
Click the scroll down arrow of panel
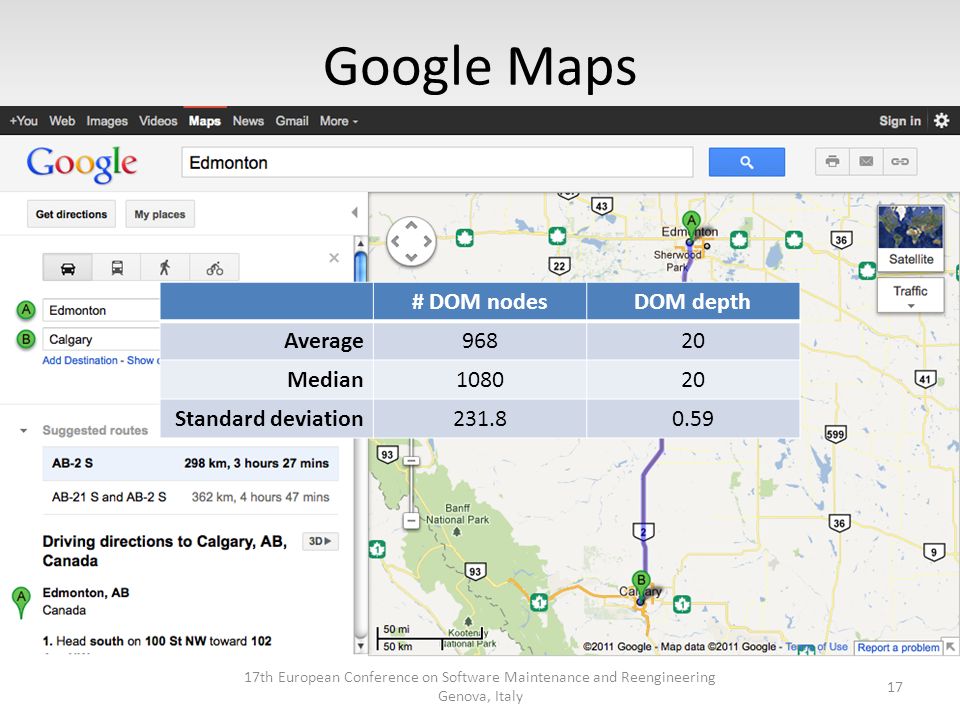pyautogui.click(x=361, y=646)
